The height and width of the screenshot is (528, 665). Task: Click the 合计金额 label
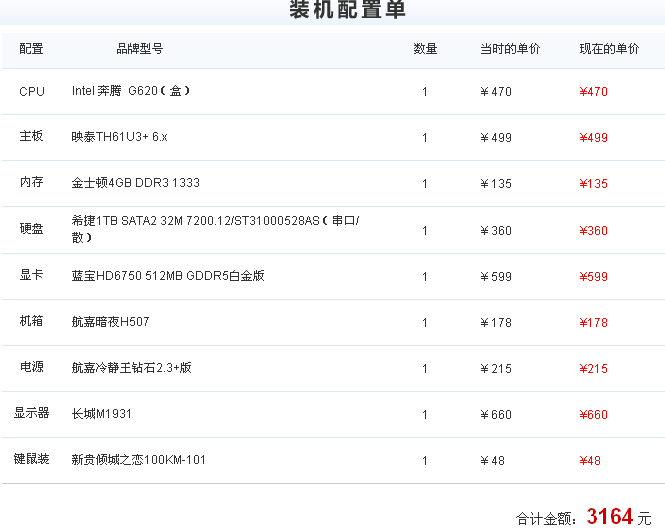pos(546,519)
